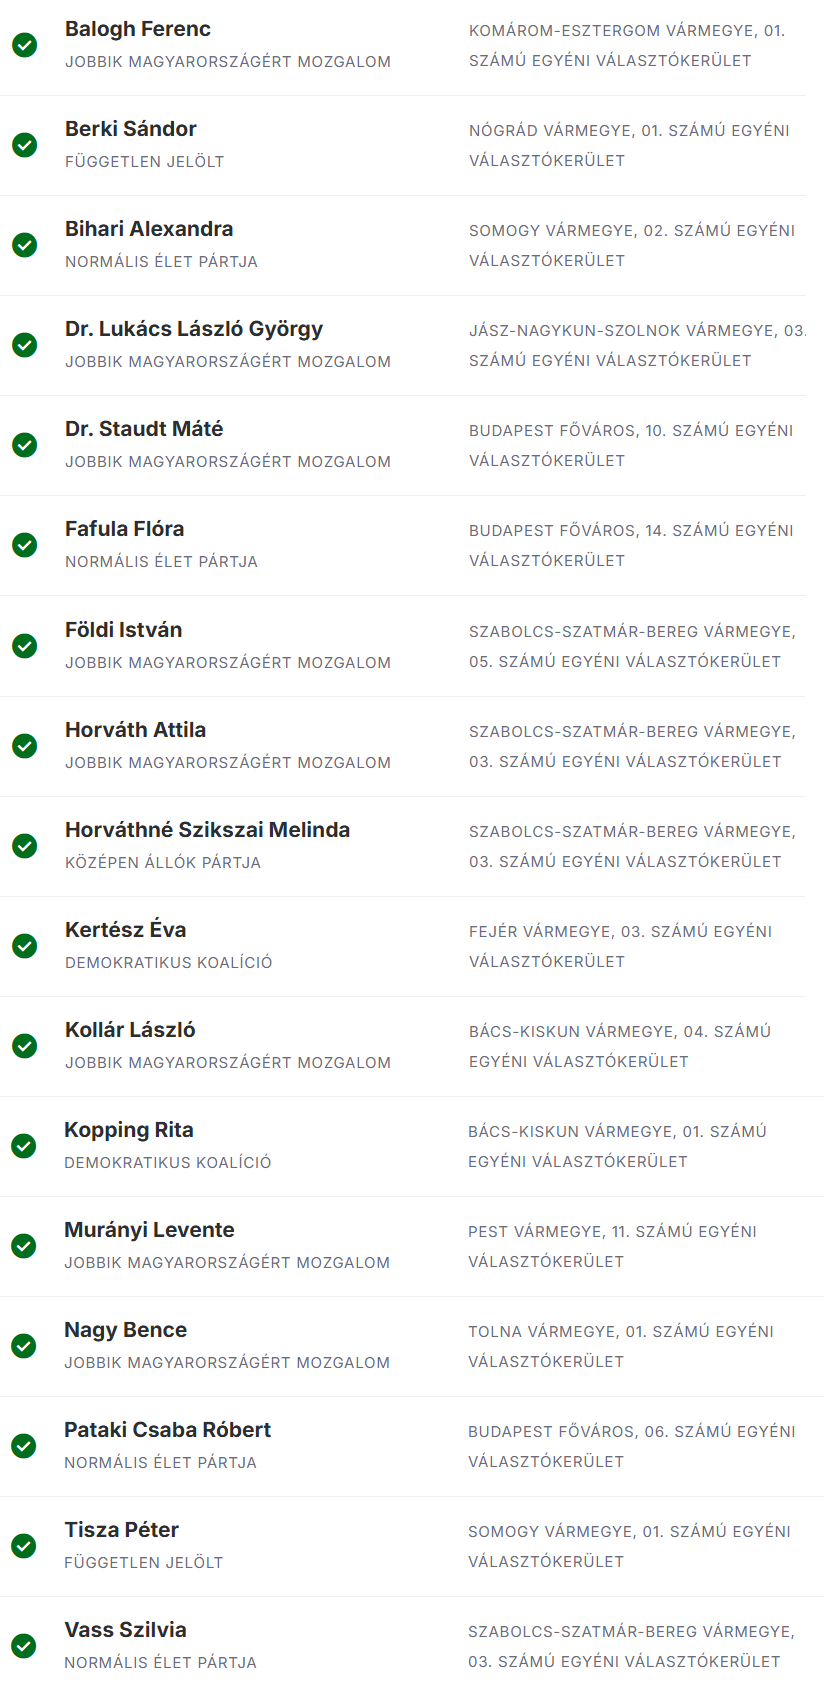
Task: Click Közepen Állók Pártja party label
Action: tap(163, 862)
